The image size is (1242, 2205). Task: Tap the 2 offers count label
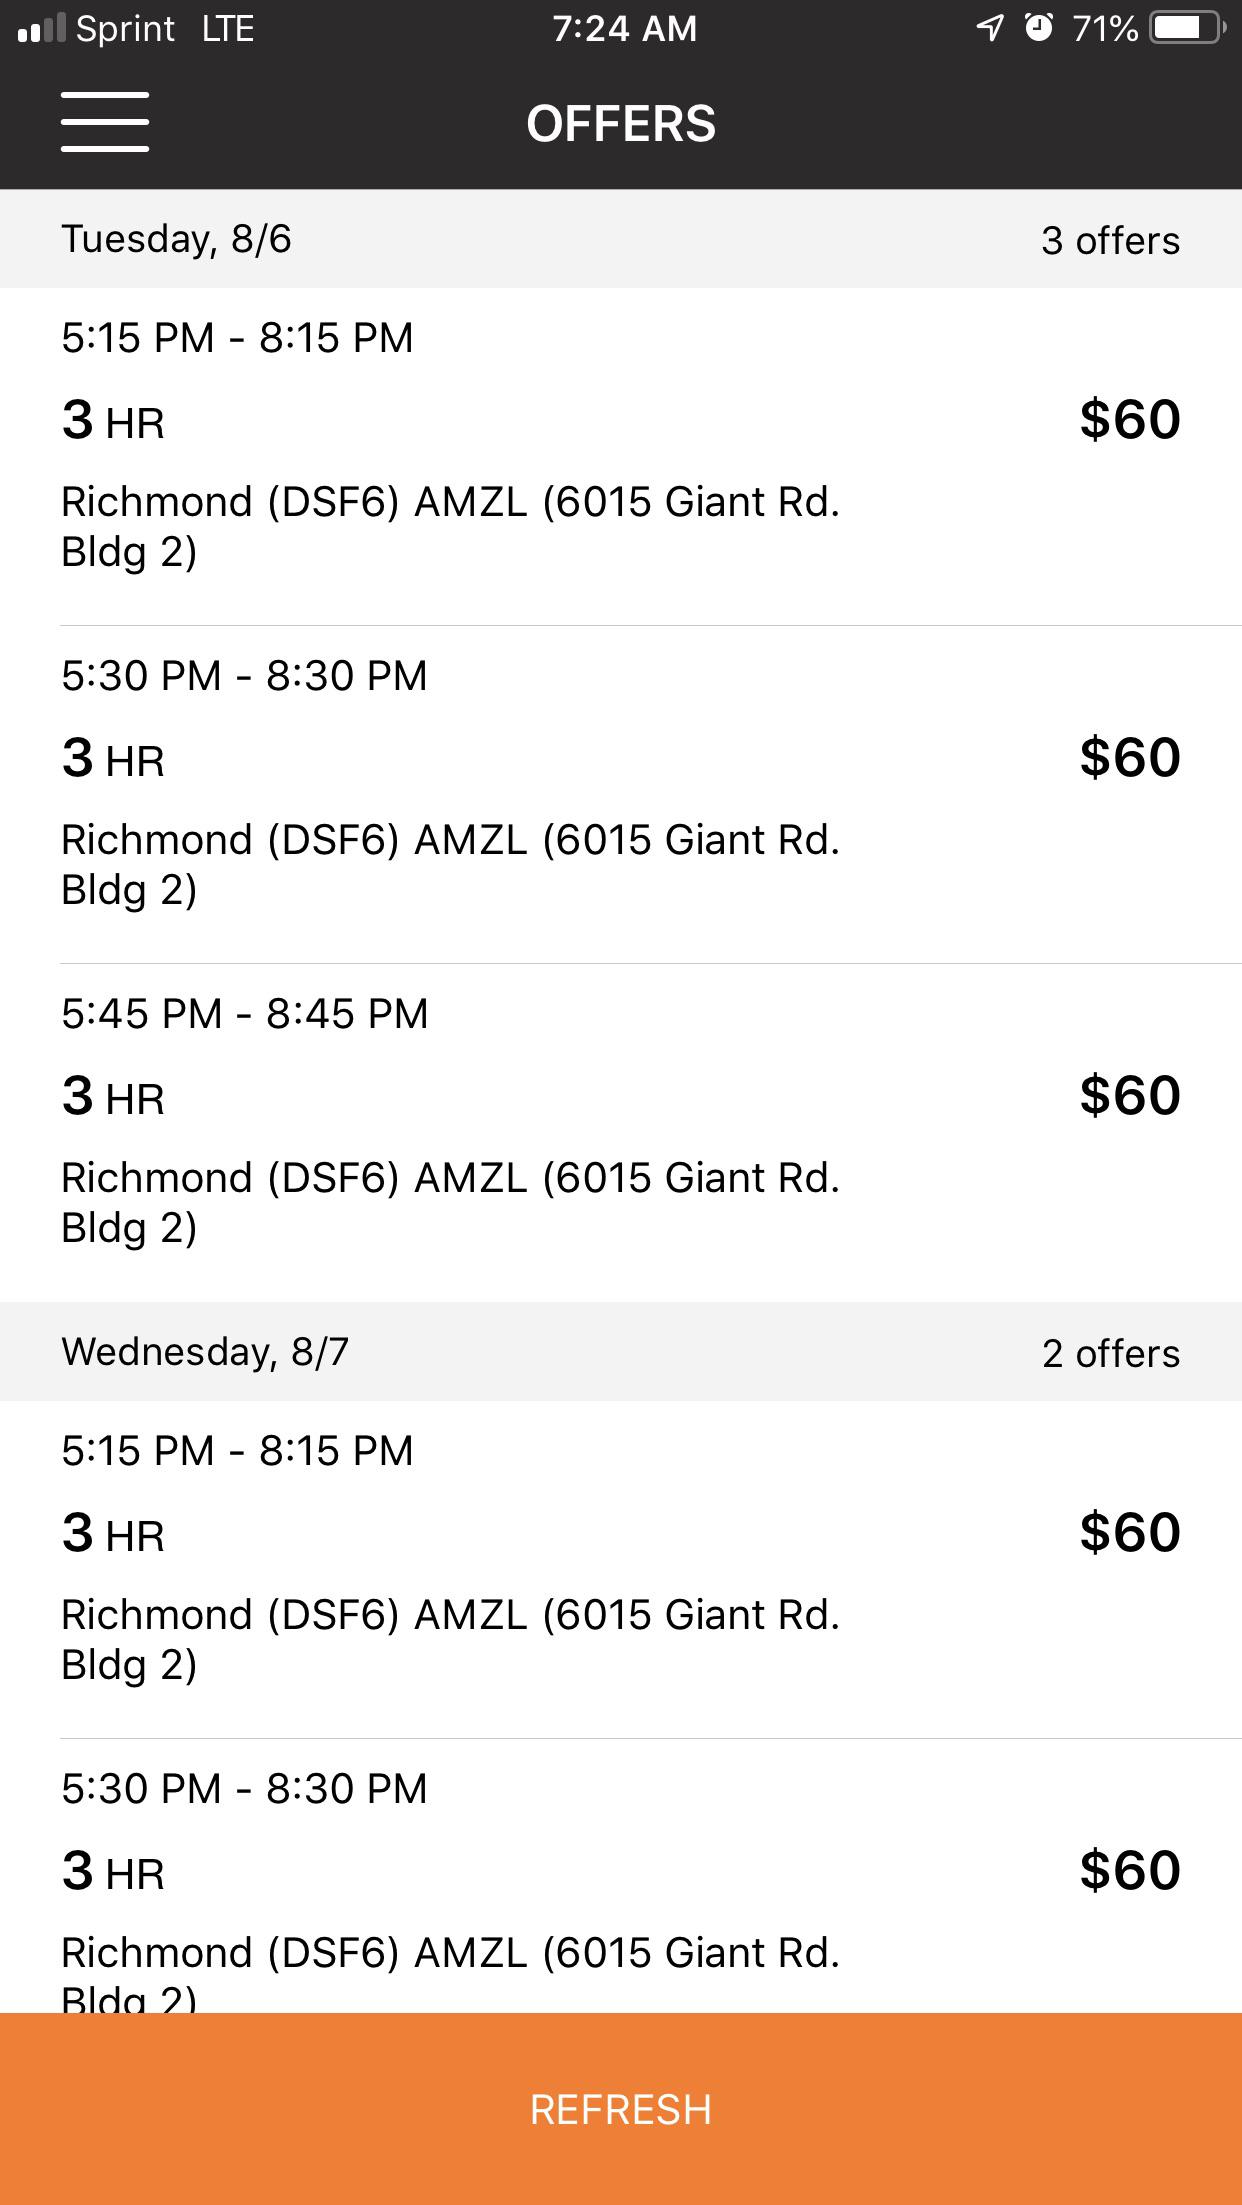1110,1352
